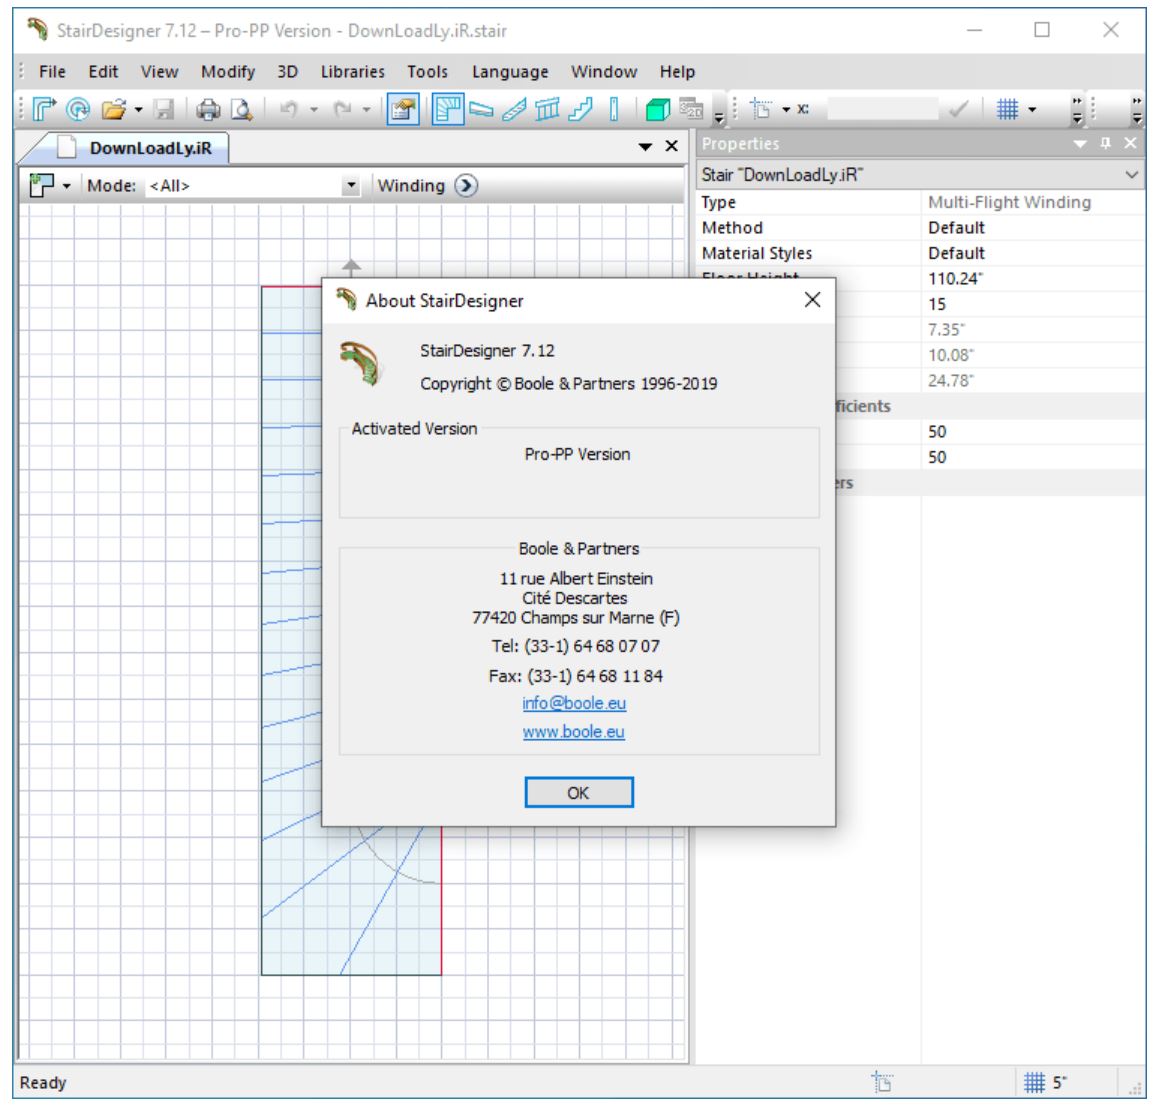Toggle the Properties panel toolbar button
1170x1110 pixels.
(402, 109)
